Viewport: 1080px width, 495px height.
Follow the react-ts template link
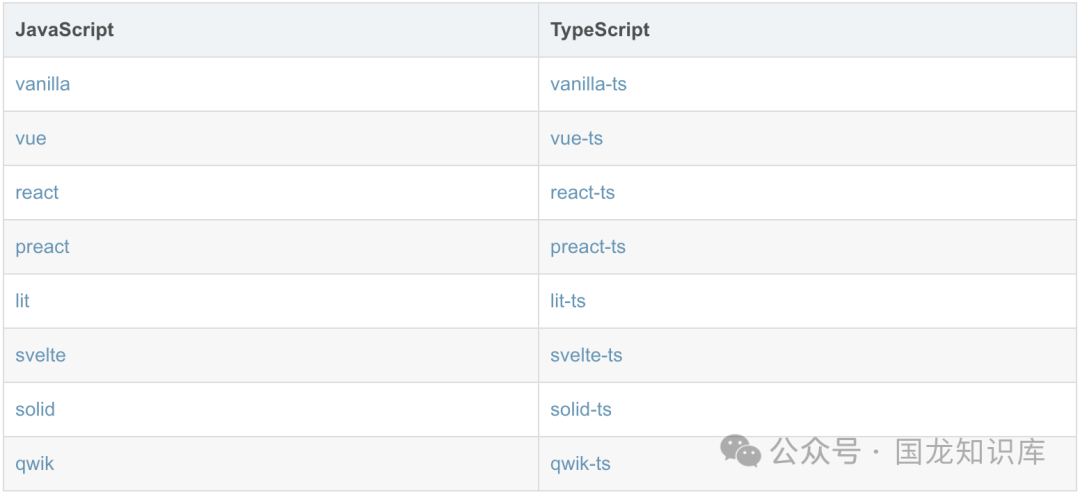click(x=582, y=192)
